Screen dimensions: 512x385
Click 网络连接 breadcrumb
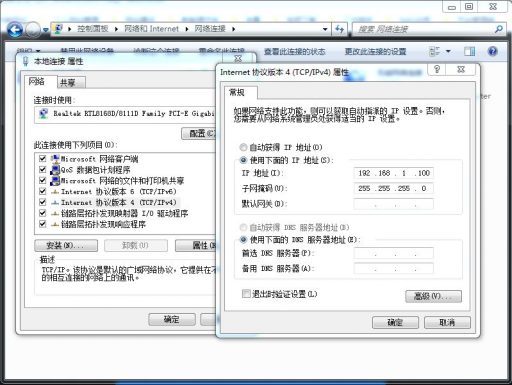click(x=210, y=29)
